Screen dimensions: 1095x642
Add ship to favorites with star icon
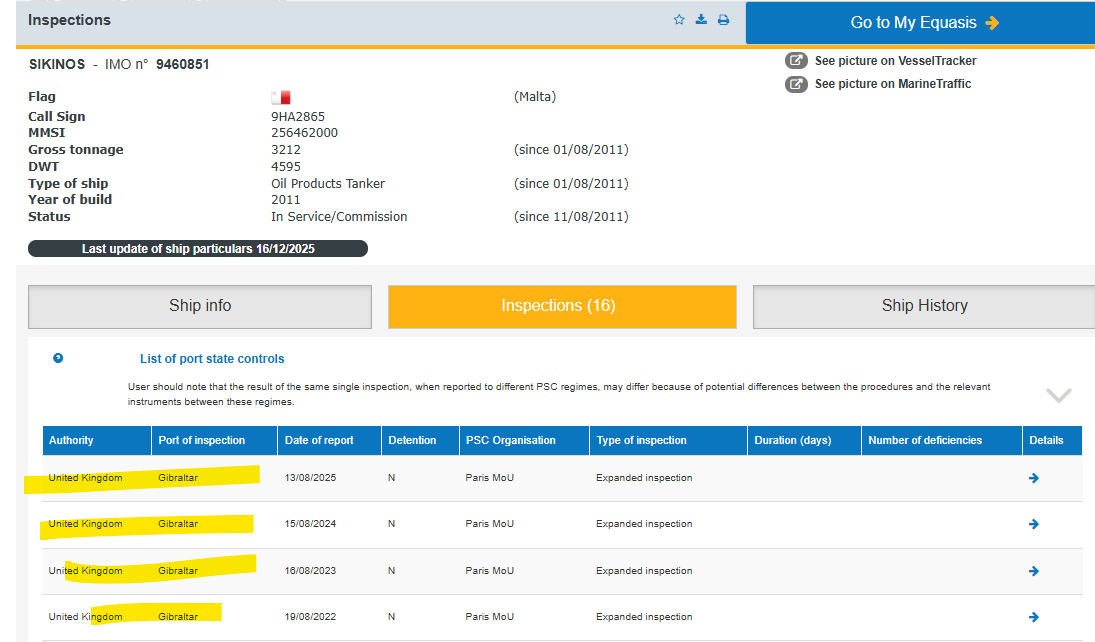pos(679,20)
